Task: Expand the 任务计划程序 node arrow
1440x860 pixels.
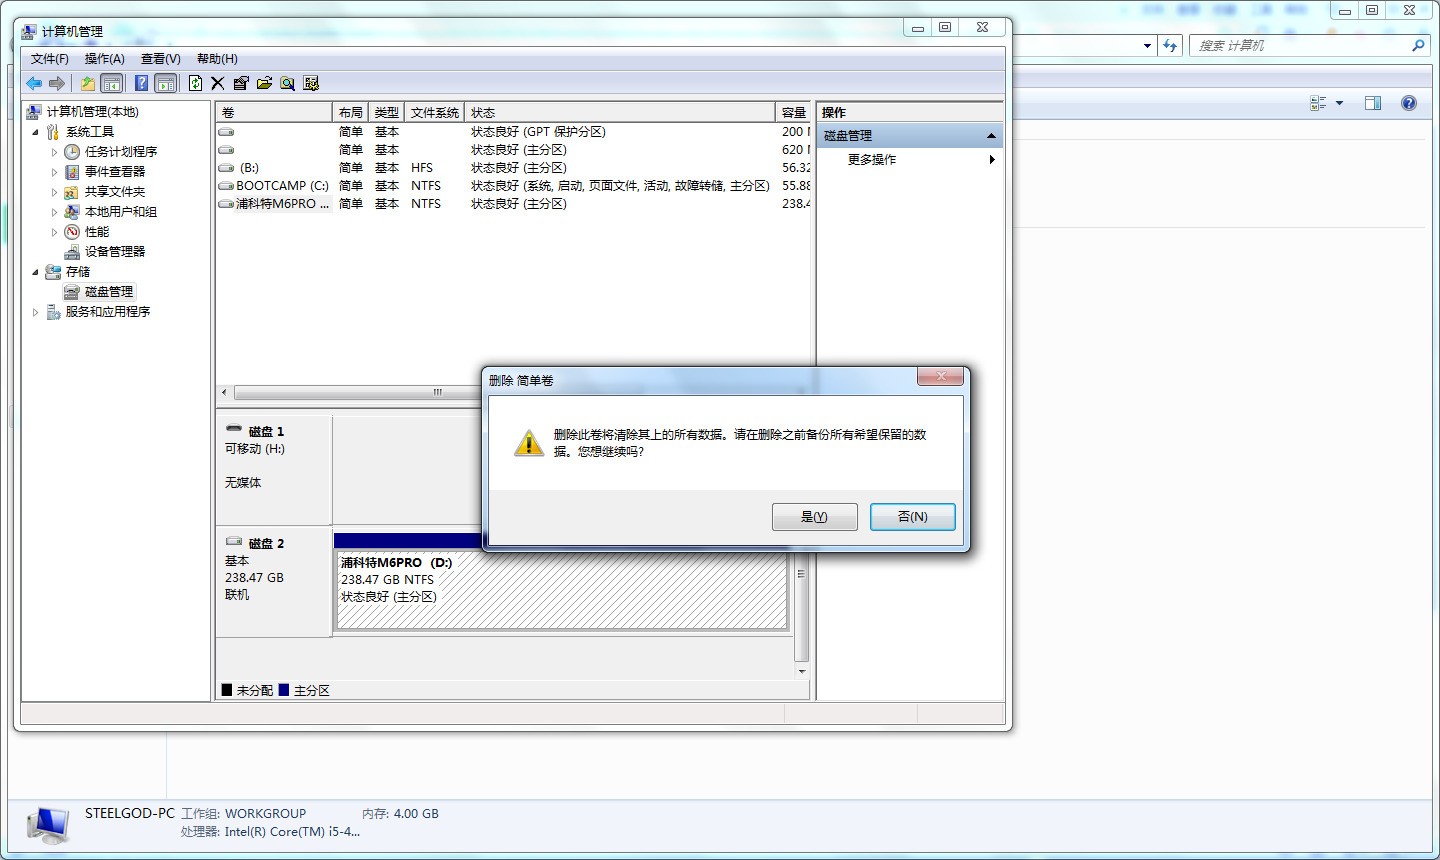Action: pyautogui.click(x=55, y=152)
